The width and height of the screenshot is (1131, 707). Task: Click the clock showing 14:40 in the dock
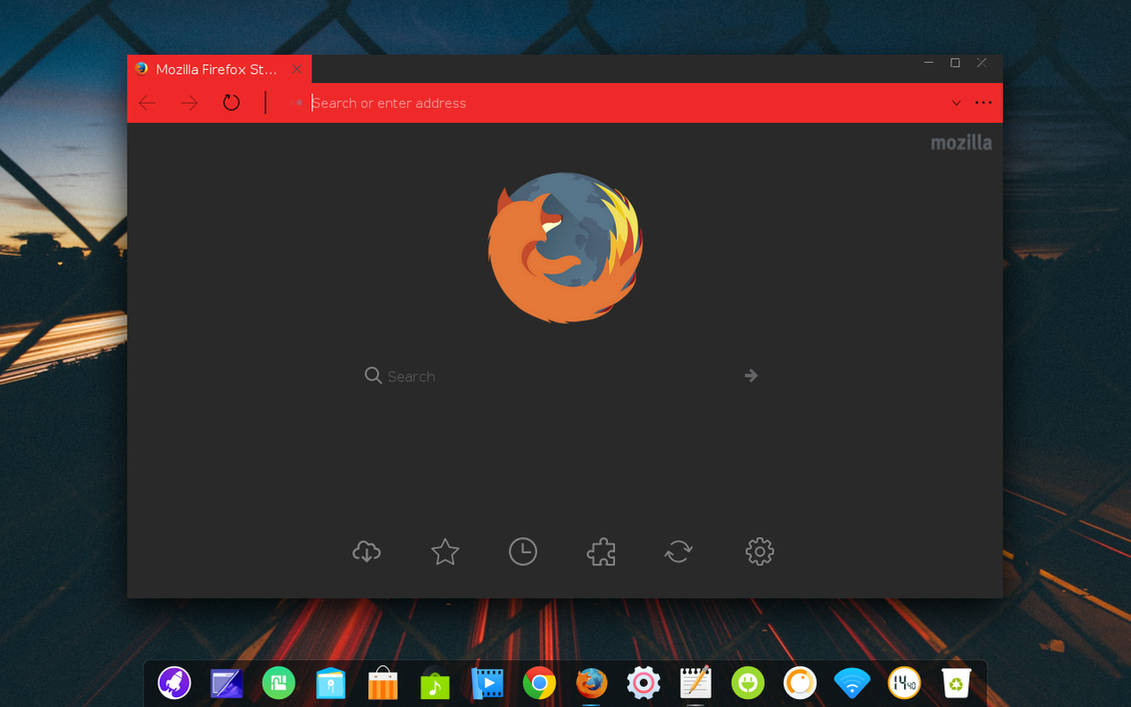point(905,682)
